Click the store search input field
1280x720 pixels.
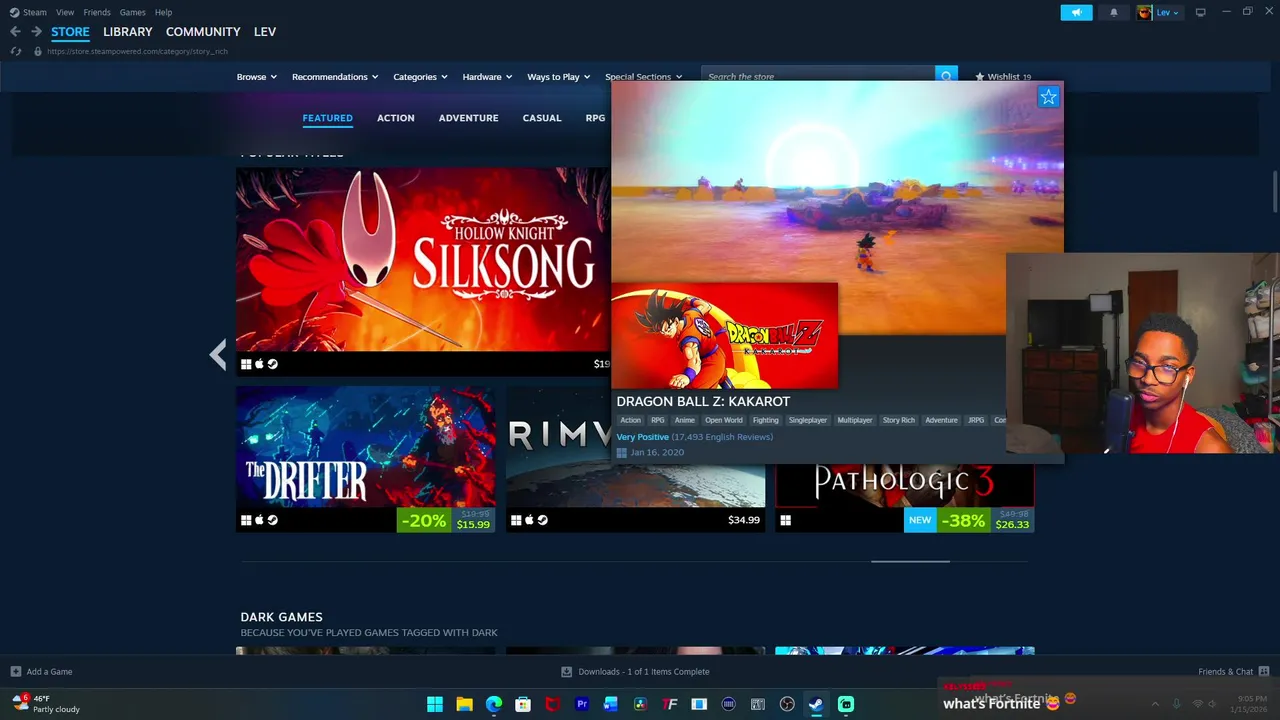[820, 76]
